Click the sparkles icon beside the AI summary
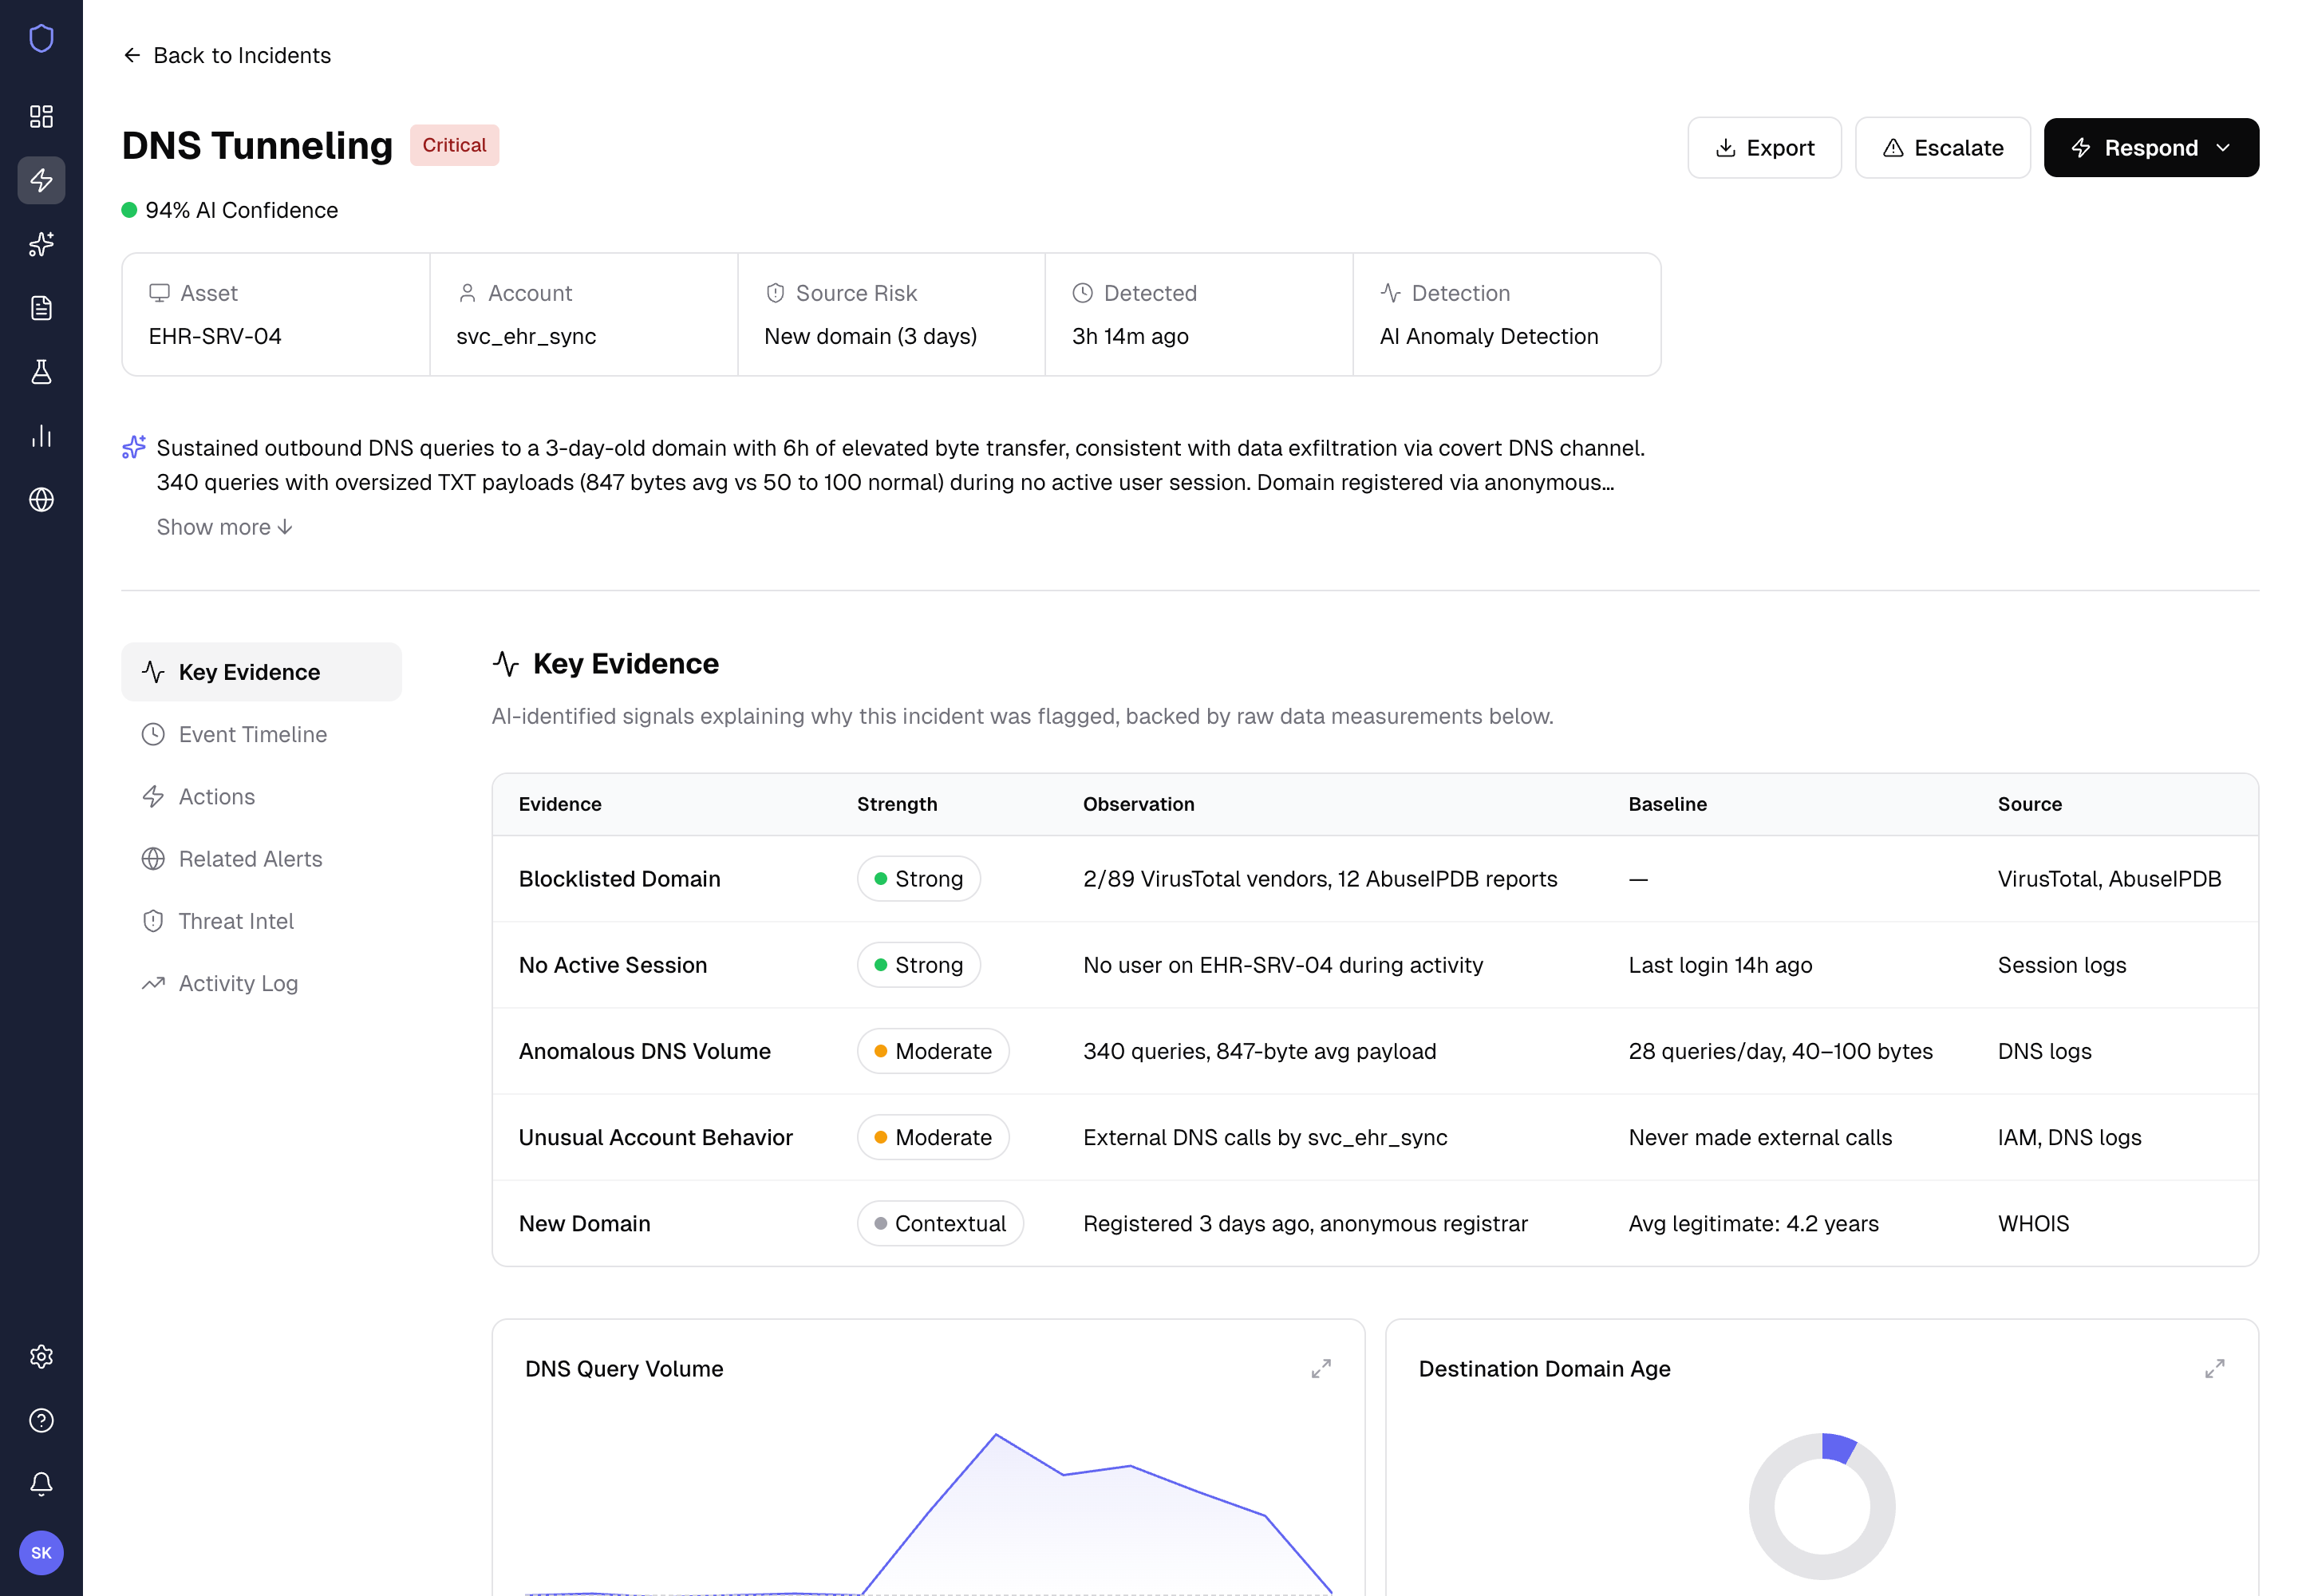The width and height of the screenshot is (2298, 1596). coord(134,447)
